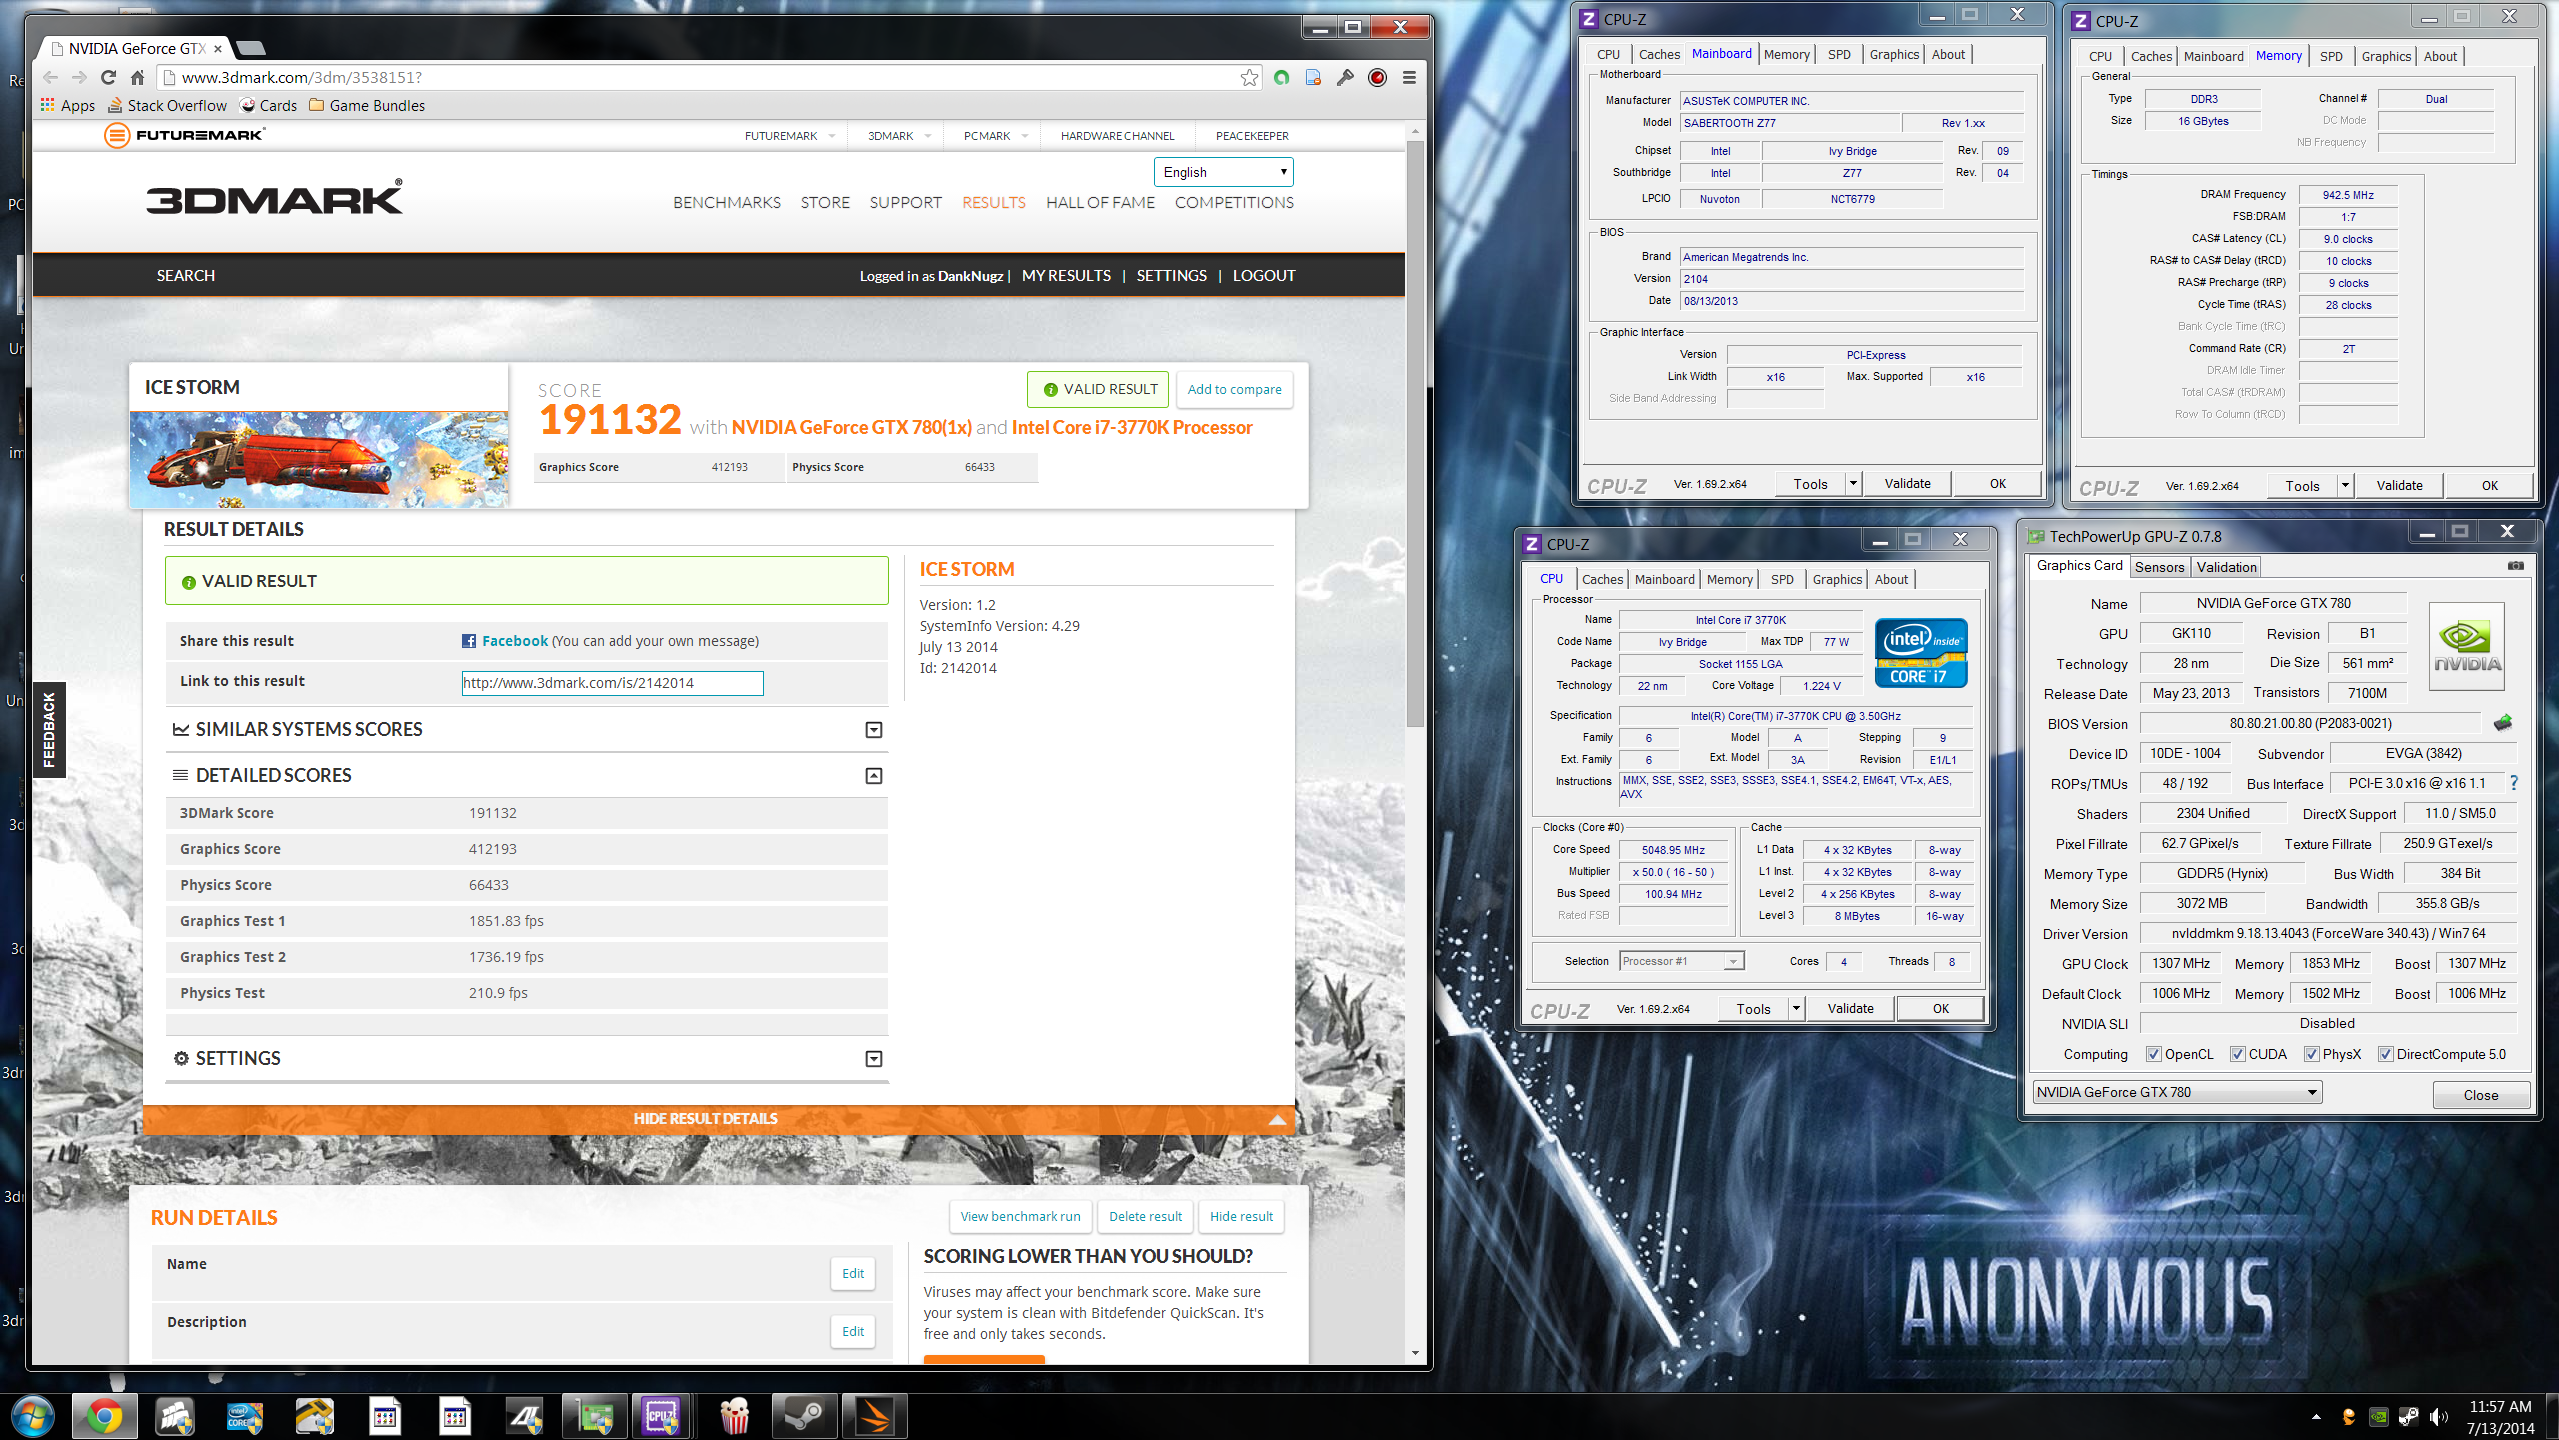Click the Chrome reload page icon

pos(108,77)
